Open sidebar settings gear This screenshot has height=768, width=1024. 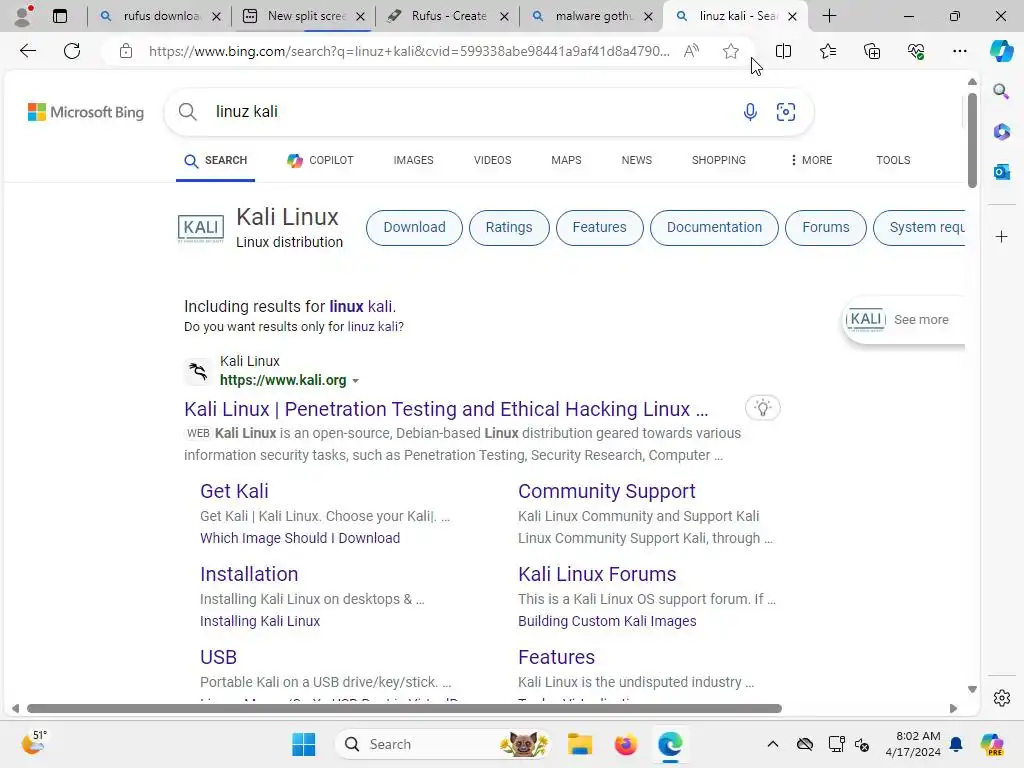[x=1001, y=697]
